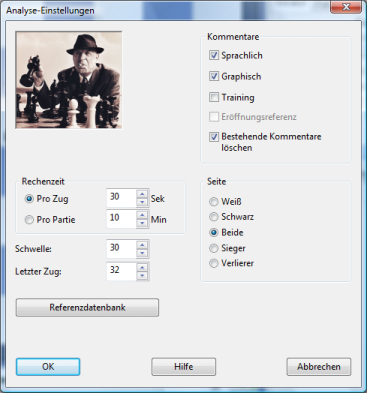This screenshot has height=393, width=367.
Task: Confirm settings with OK button
Action: click(48, 367)
